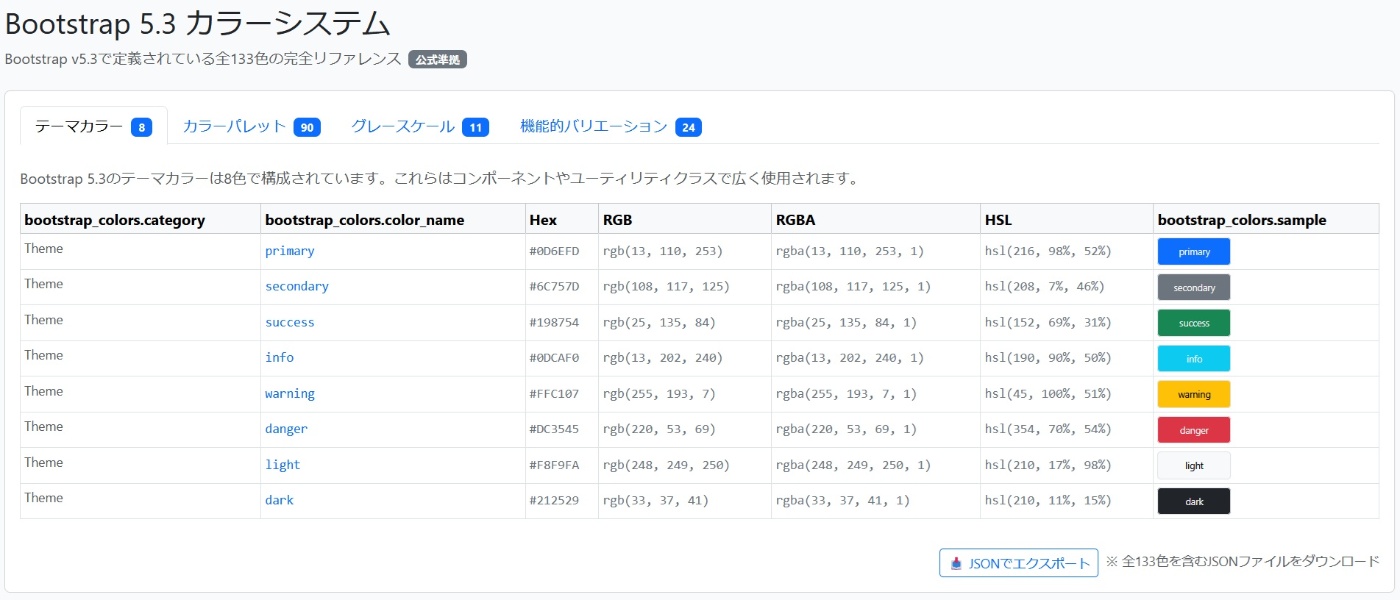Click the RGBA column header
Viewport: 1400px width, 600px height.
876,219
